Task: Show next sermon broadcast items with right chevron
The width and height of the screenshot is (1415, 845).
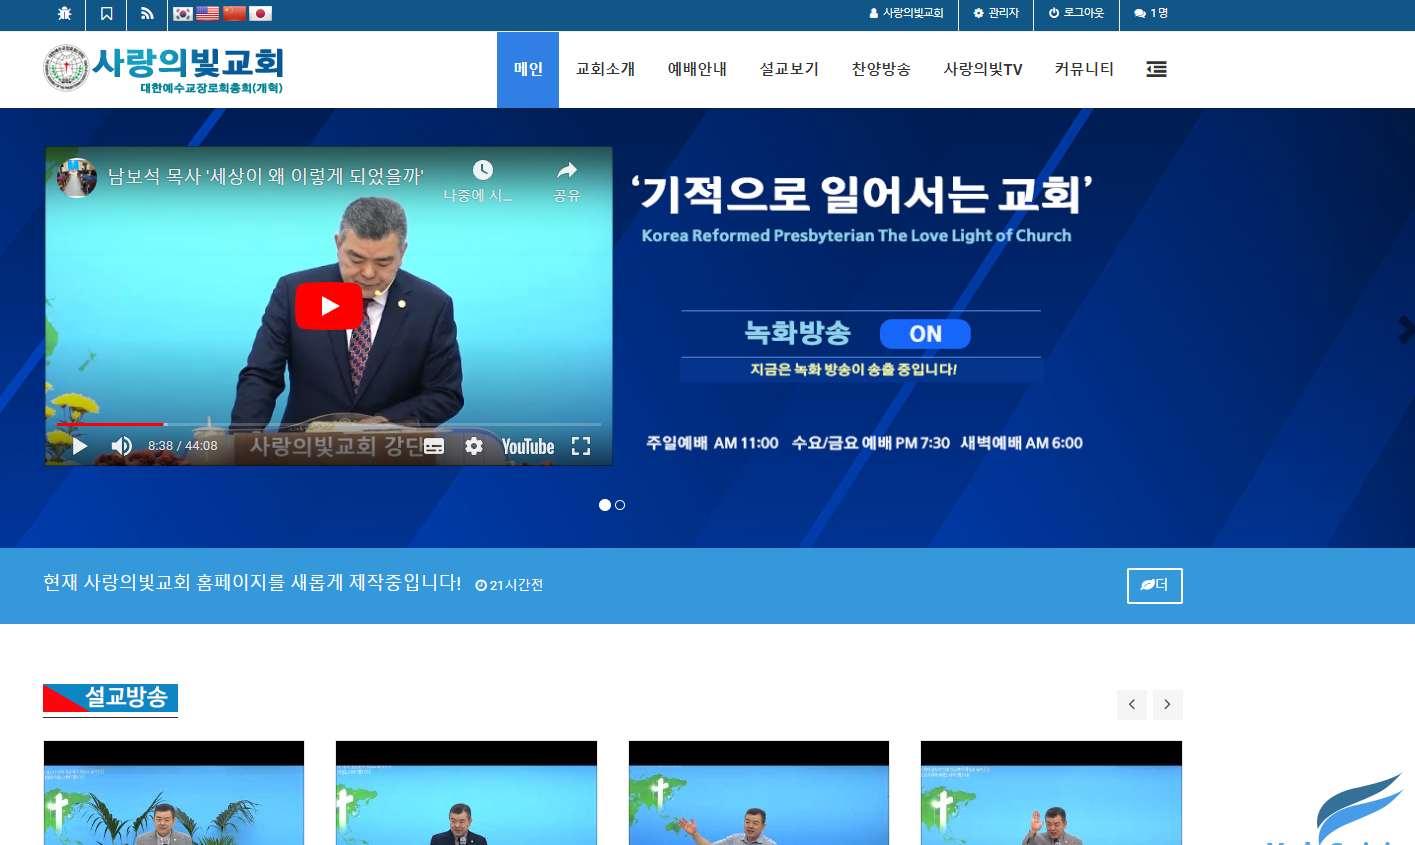Action: click(1167, 705)
